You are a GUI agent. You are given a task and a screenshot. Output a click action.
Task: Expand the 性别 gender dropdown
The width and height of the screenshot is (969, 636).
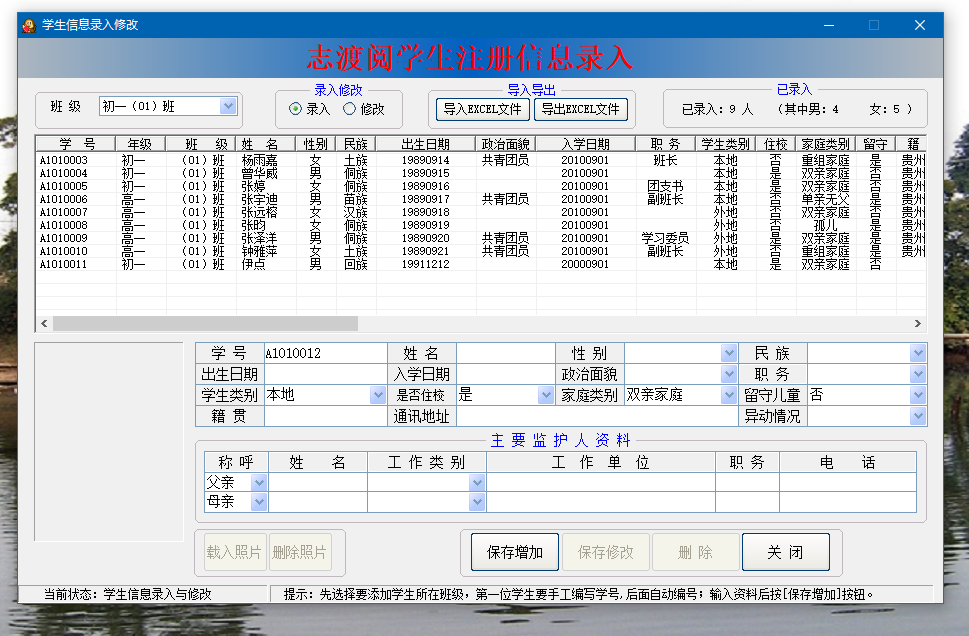point(729,353)
